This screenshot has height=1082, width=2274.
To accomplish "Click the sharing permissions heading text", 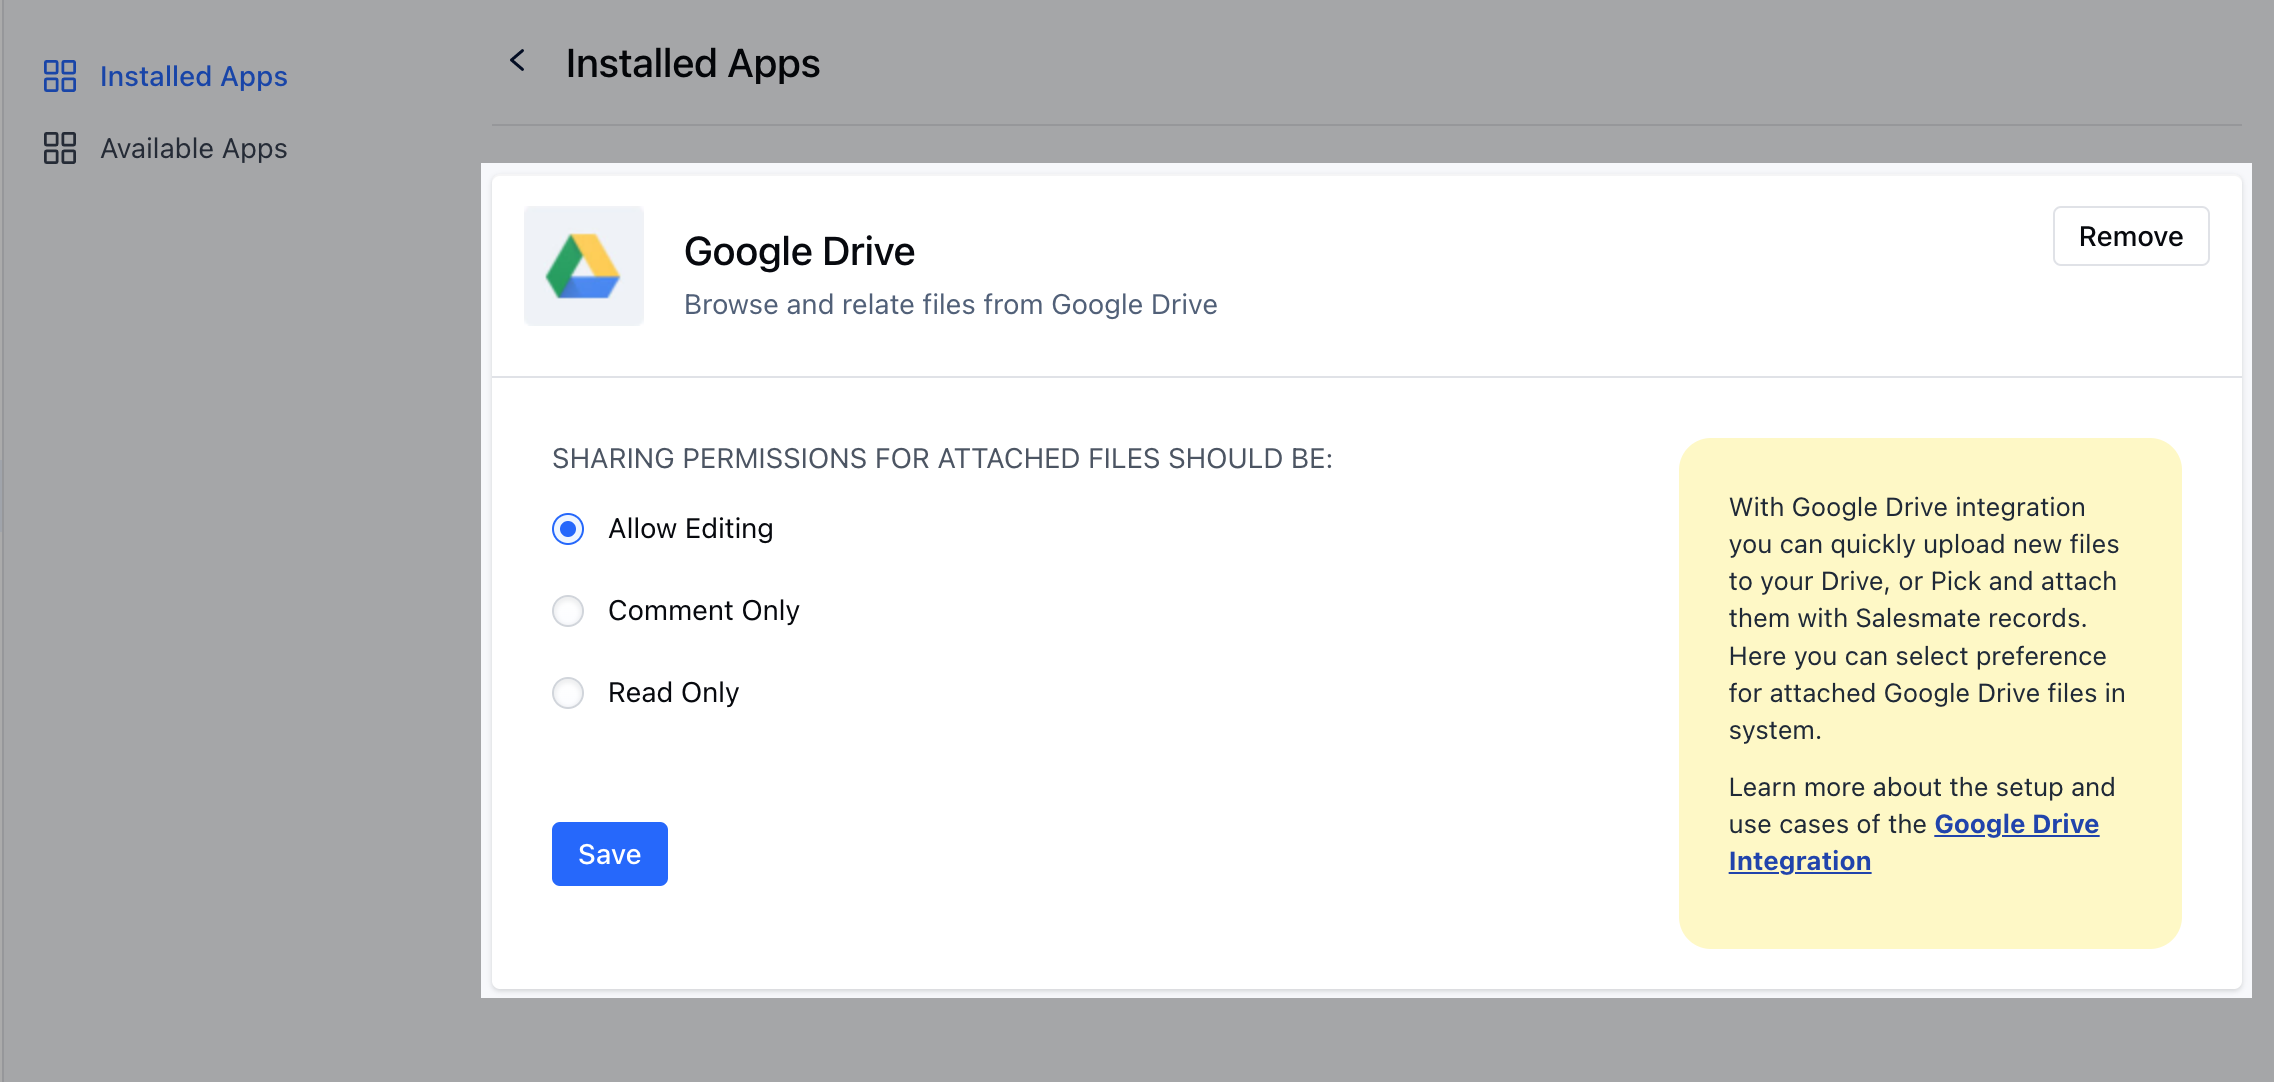I will point(942,458).
